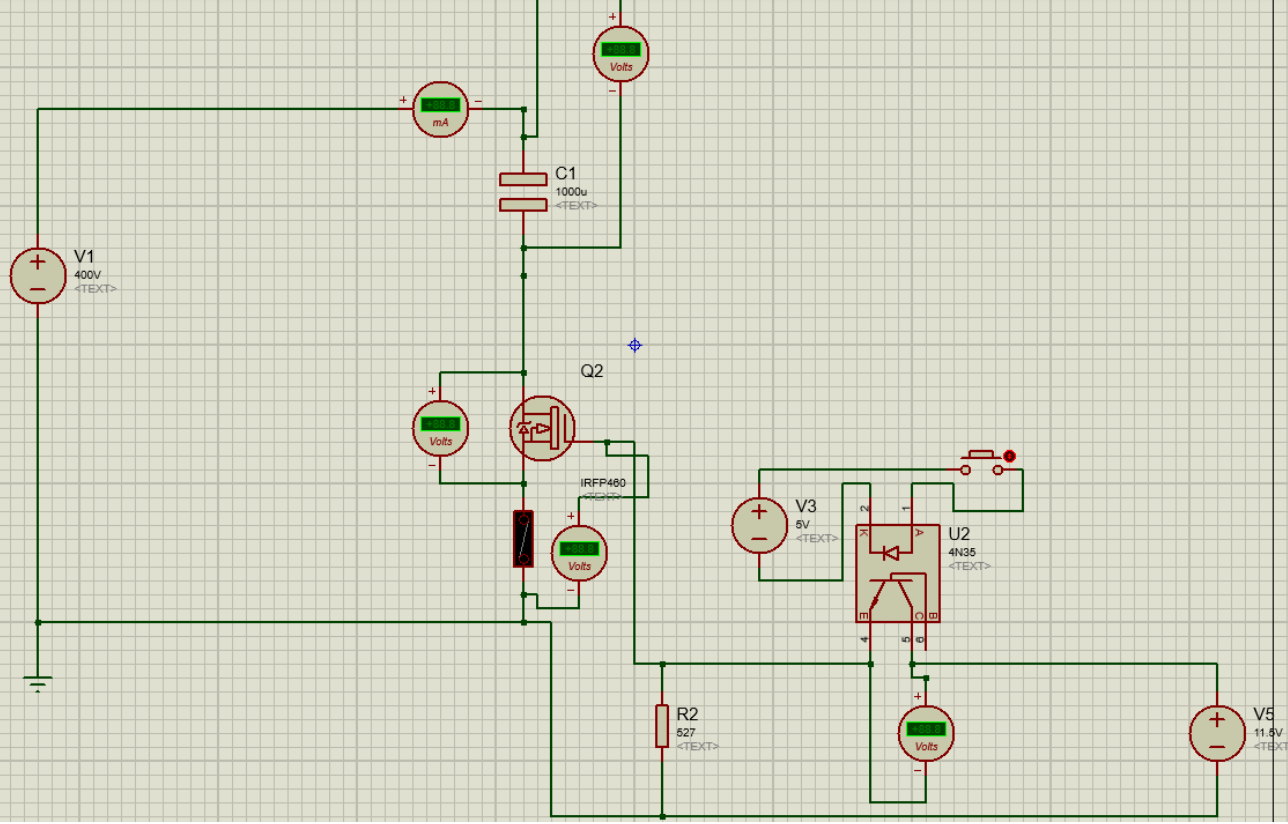Click the <TEXT> placeholder under 4N35
Screen dimensions: 1288x824
969,566
